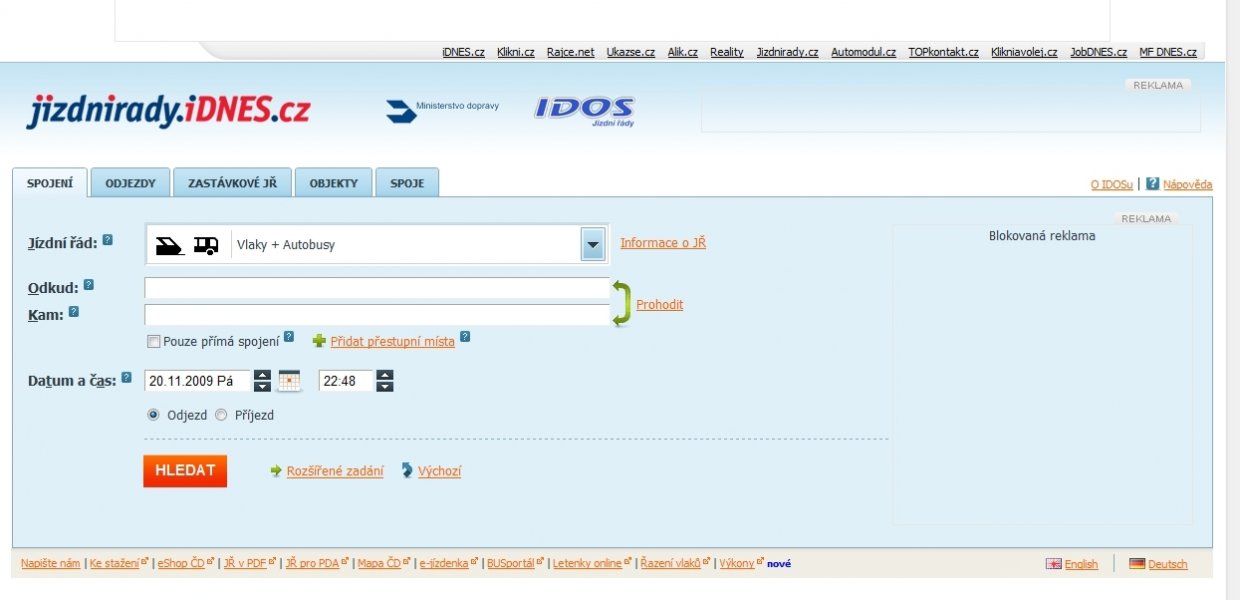Image resolution: width=1240 pixels, height=600 pixels.
Task: Open the Napište nám footer link
Action: point(50,563)
